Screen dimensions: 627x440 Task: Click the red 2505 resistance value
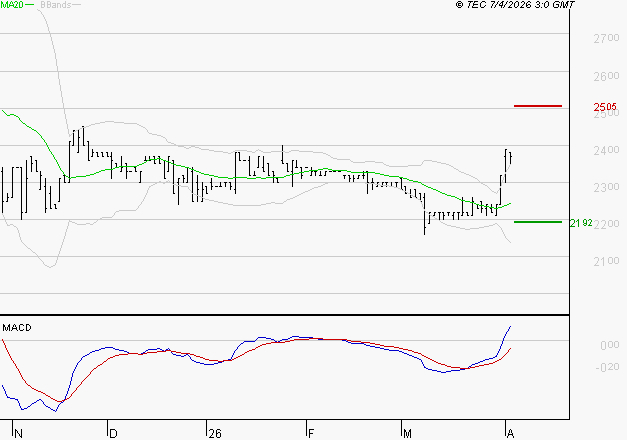(x=605, y=107)
